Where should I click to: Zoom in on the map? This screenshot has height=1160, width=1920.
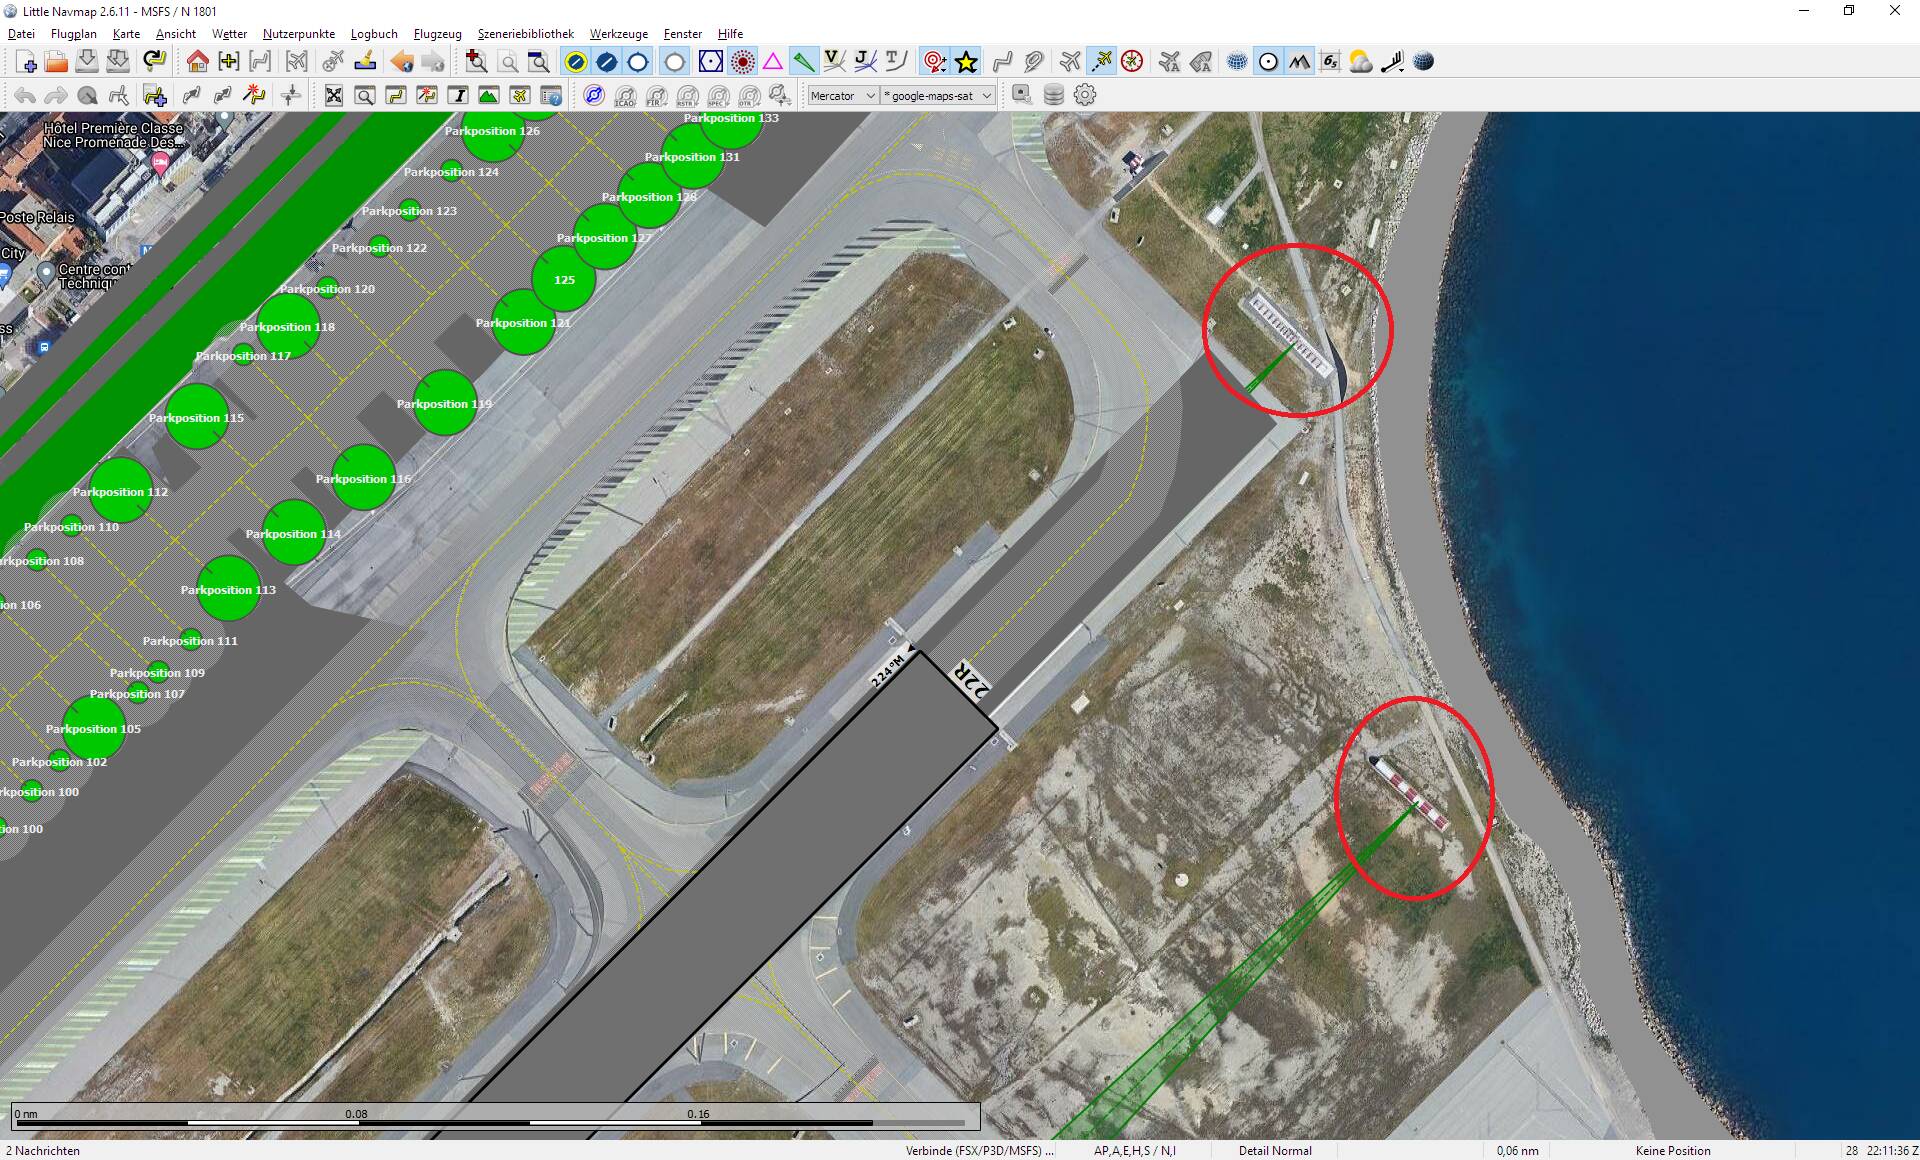click(x=476, y=61)
